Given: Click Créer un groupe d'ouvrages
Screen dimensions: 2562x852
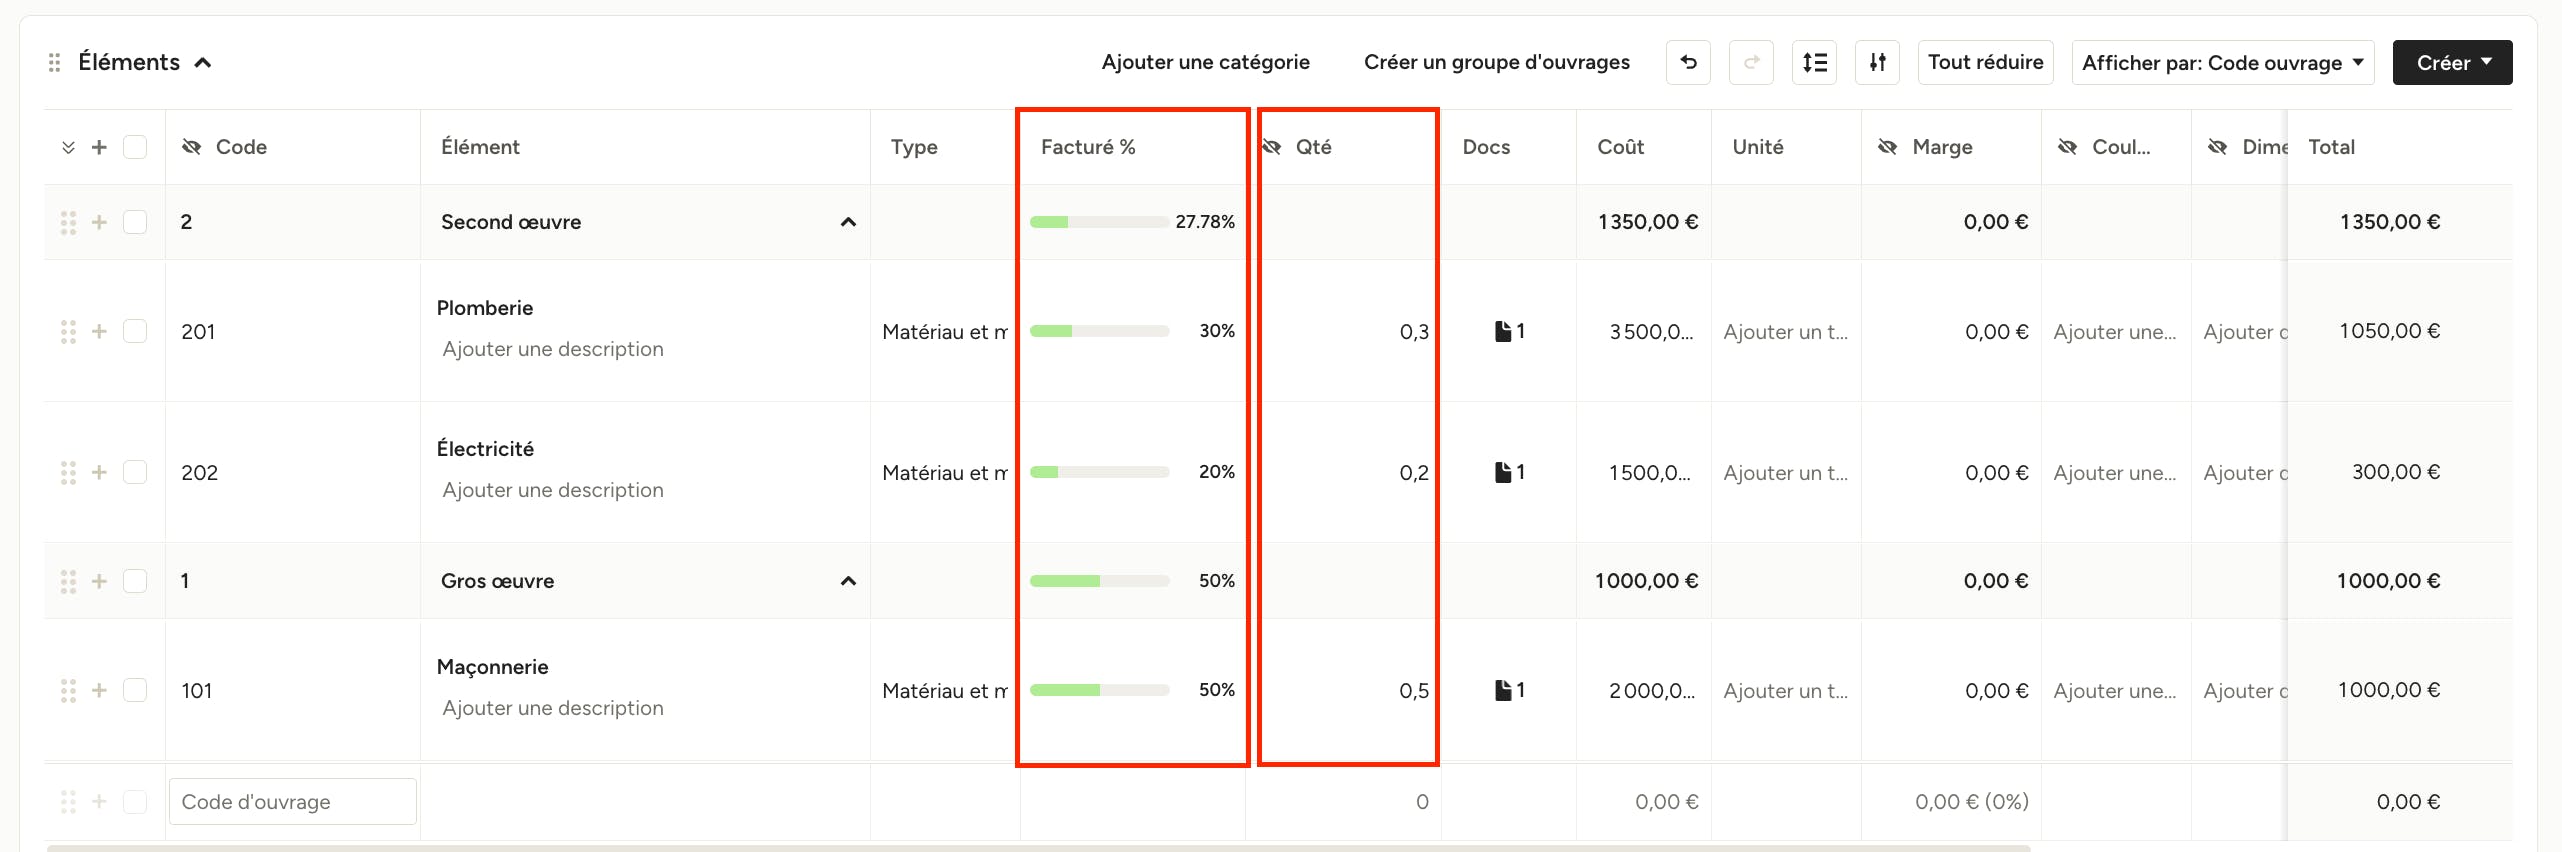Looking at the screenshot, I should click(1496, 62).
